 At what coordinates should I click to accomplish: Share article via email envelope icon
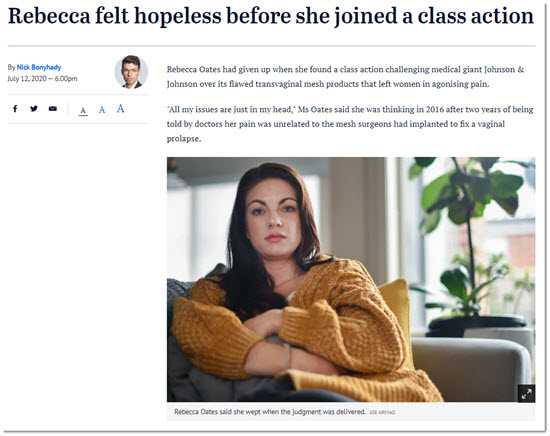[53, 109]
